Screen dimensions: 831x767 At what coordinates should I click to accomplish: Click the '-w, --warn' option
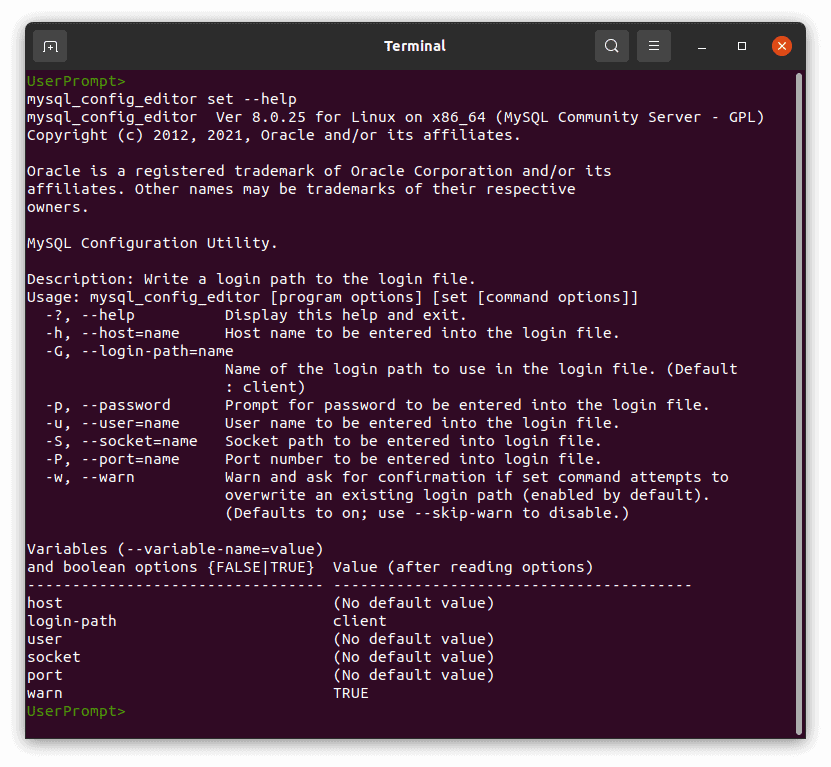point(90,478)
